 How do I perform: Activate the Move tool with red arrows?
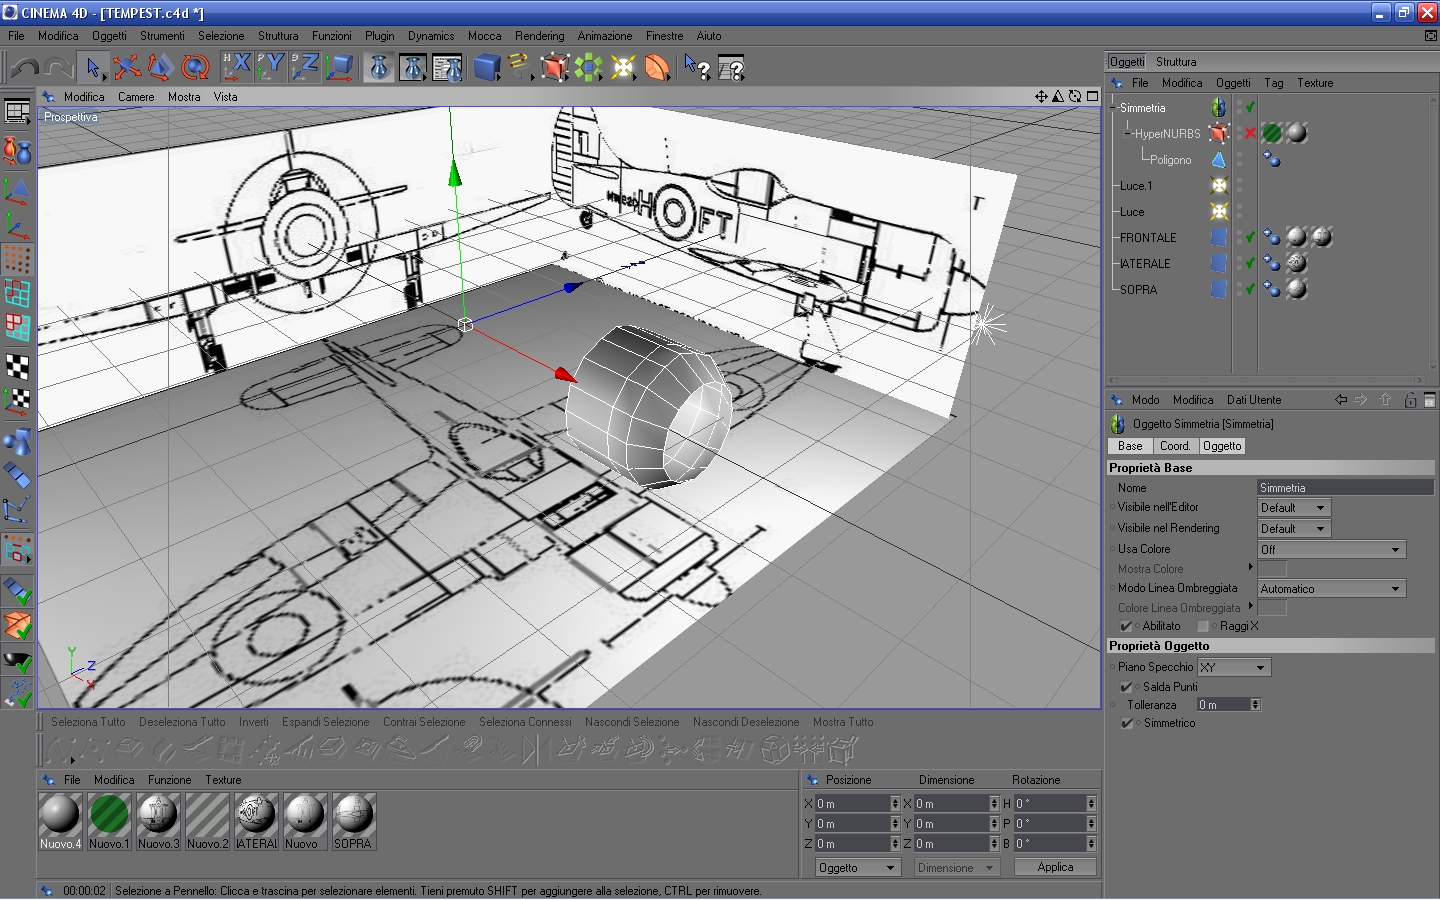[126, 67]
